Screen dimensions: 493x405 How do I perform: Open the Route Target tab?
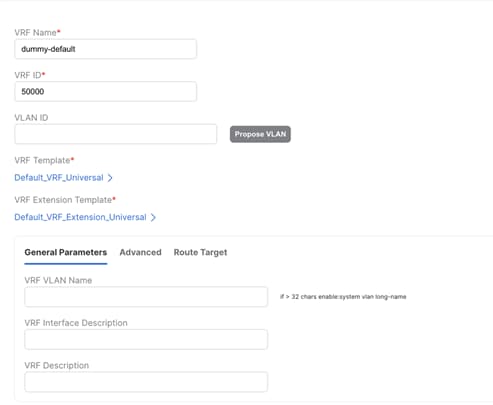(200, 252)
